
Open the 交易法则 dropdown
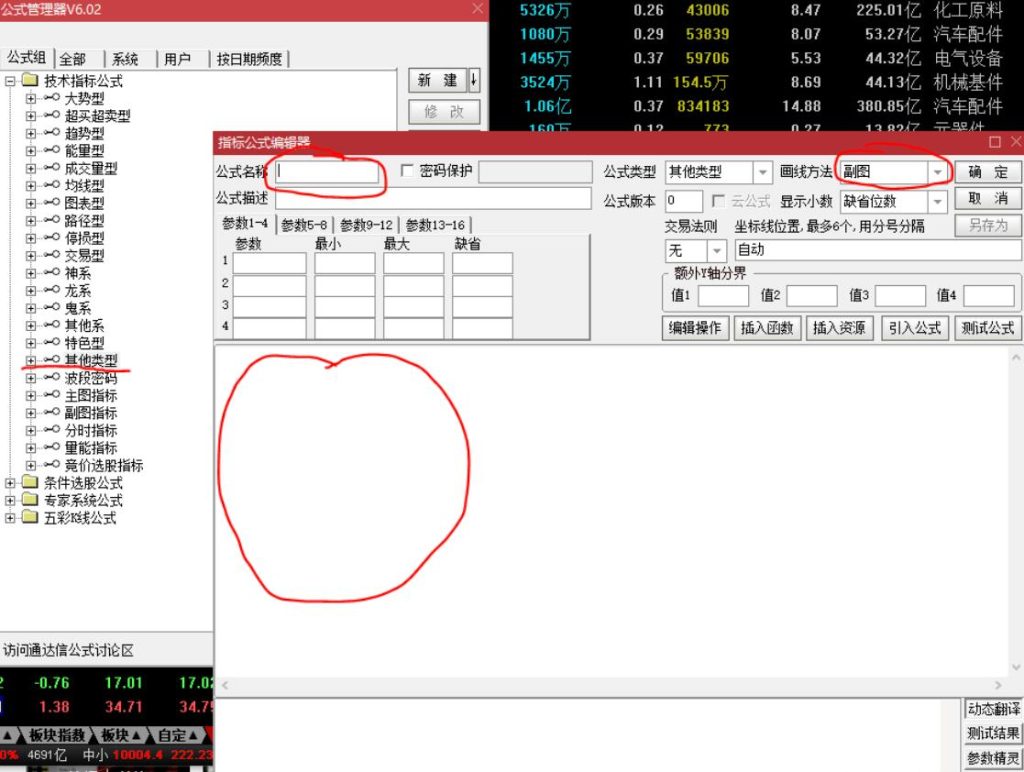(x=717, y=251)
